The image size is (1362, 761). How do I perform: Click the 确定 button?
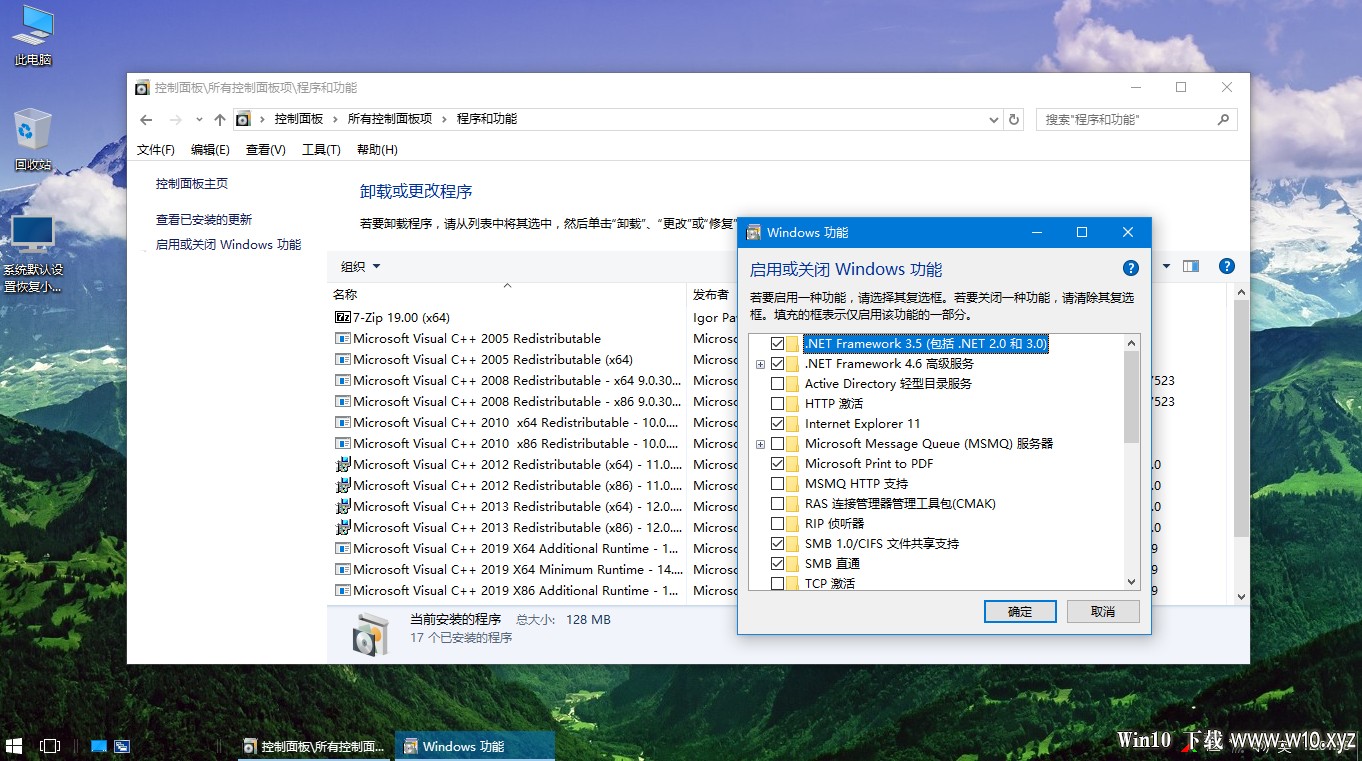[x=1020, y=611]
